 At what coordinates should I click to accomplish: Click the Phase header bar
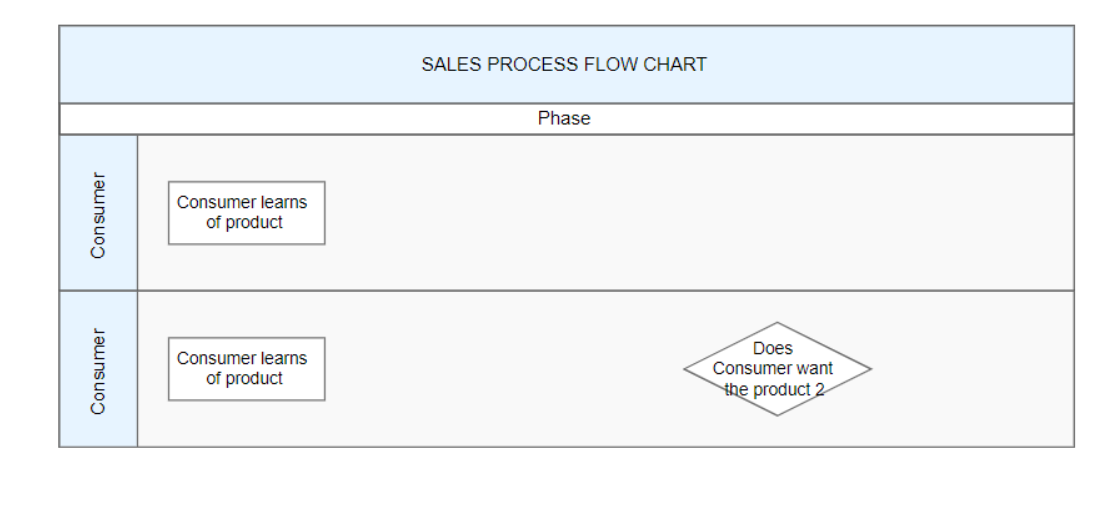tap(564, 119)
